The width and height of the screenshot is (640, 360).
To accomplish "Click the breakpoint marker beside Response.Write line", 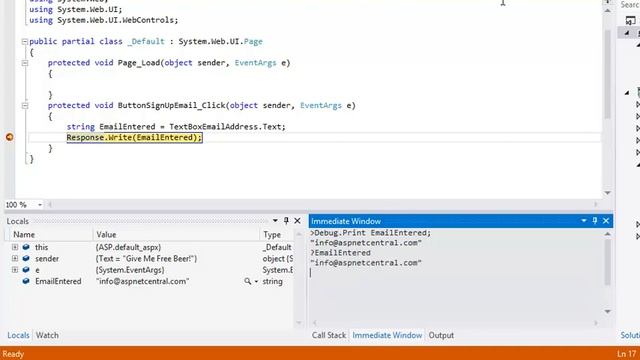I will [x=9, y=137].
